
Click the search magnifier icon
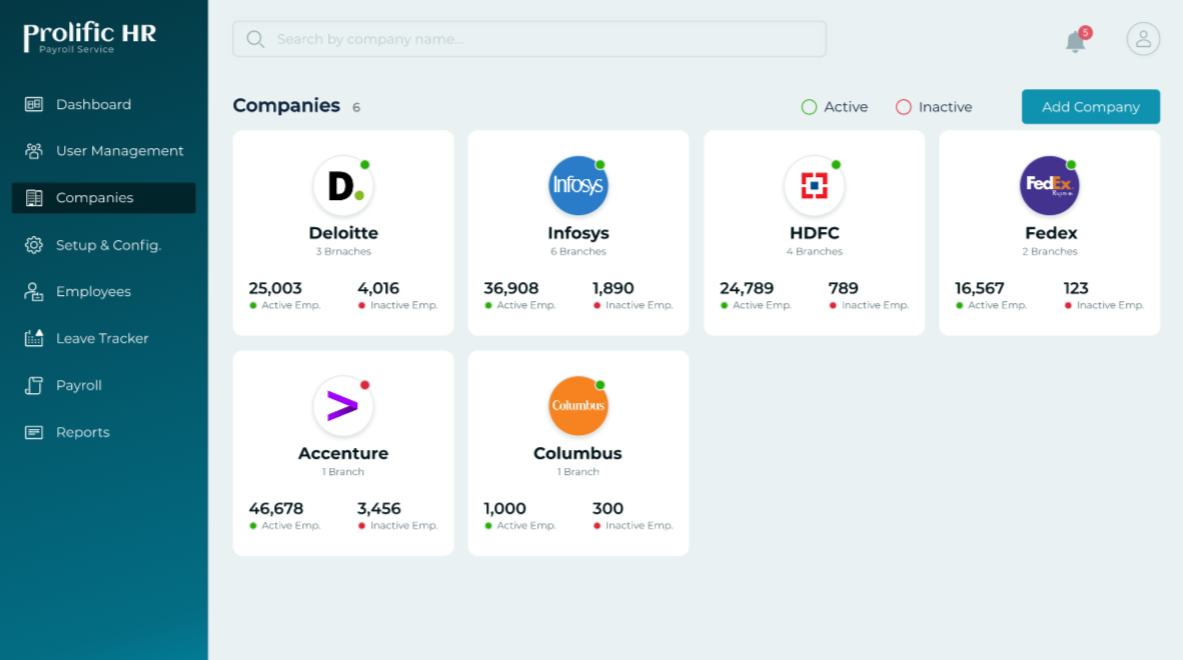click(x=255, y=39)
